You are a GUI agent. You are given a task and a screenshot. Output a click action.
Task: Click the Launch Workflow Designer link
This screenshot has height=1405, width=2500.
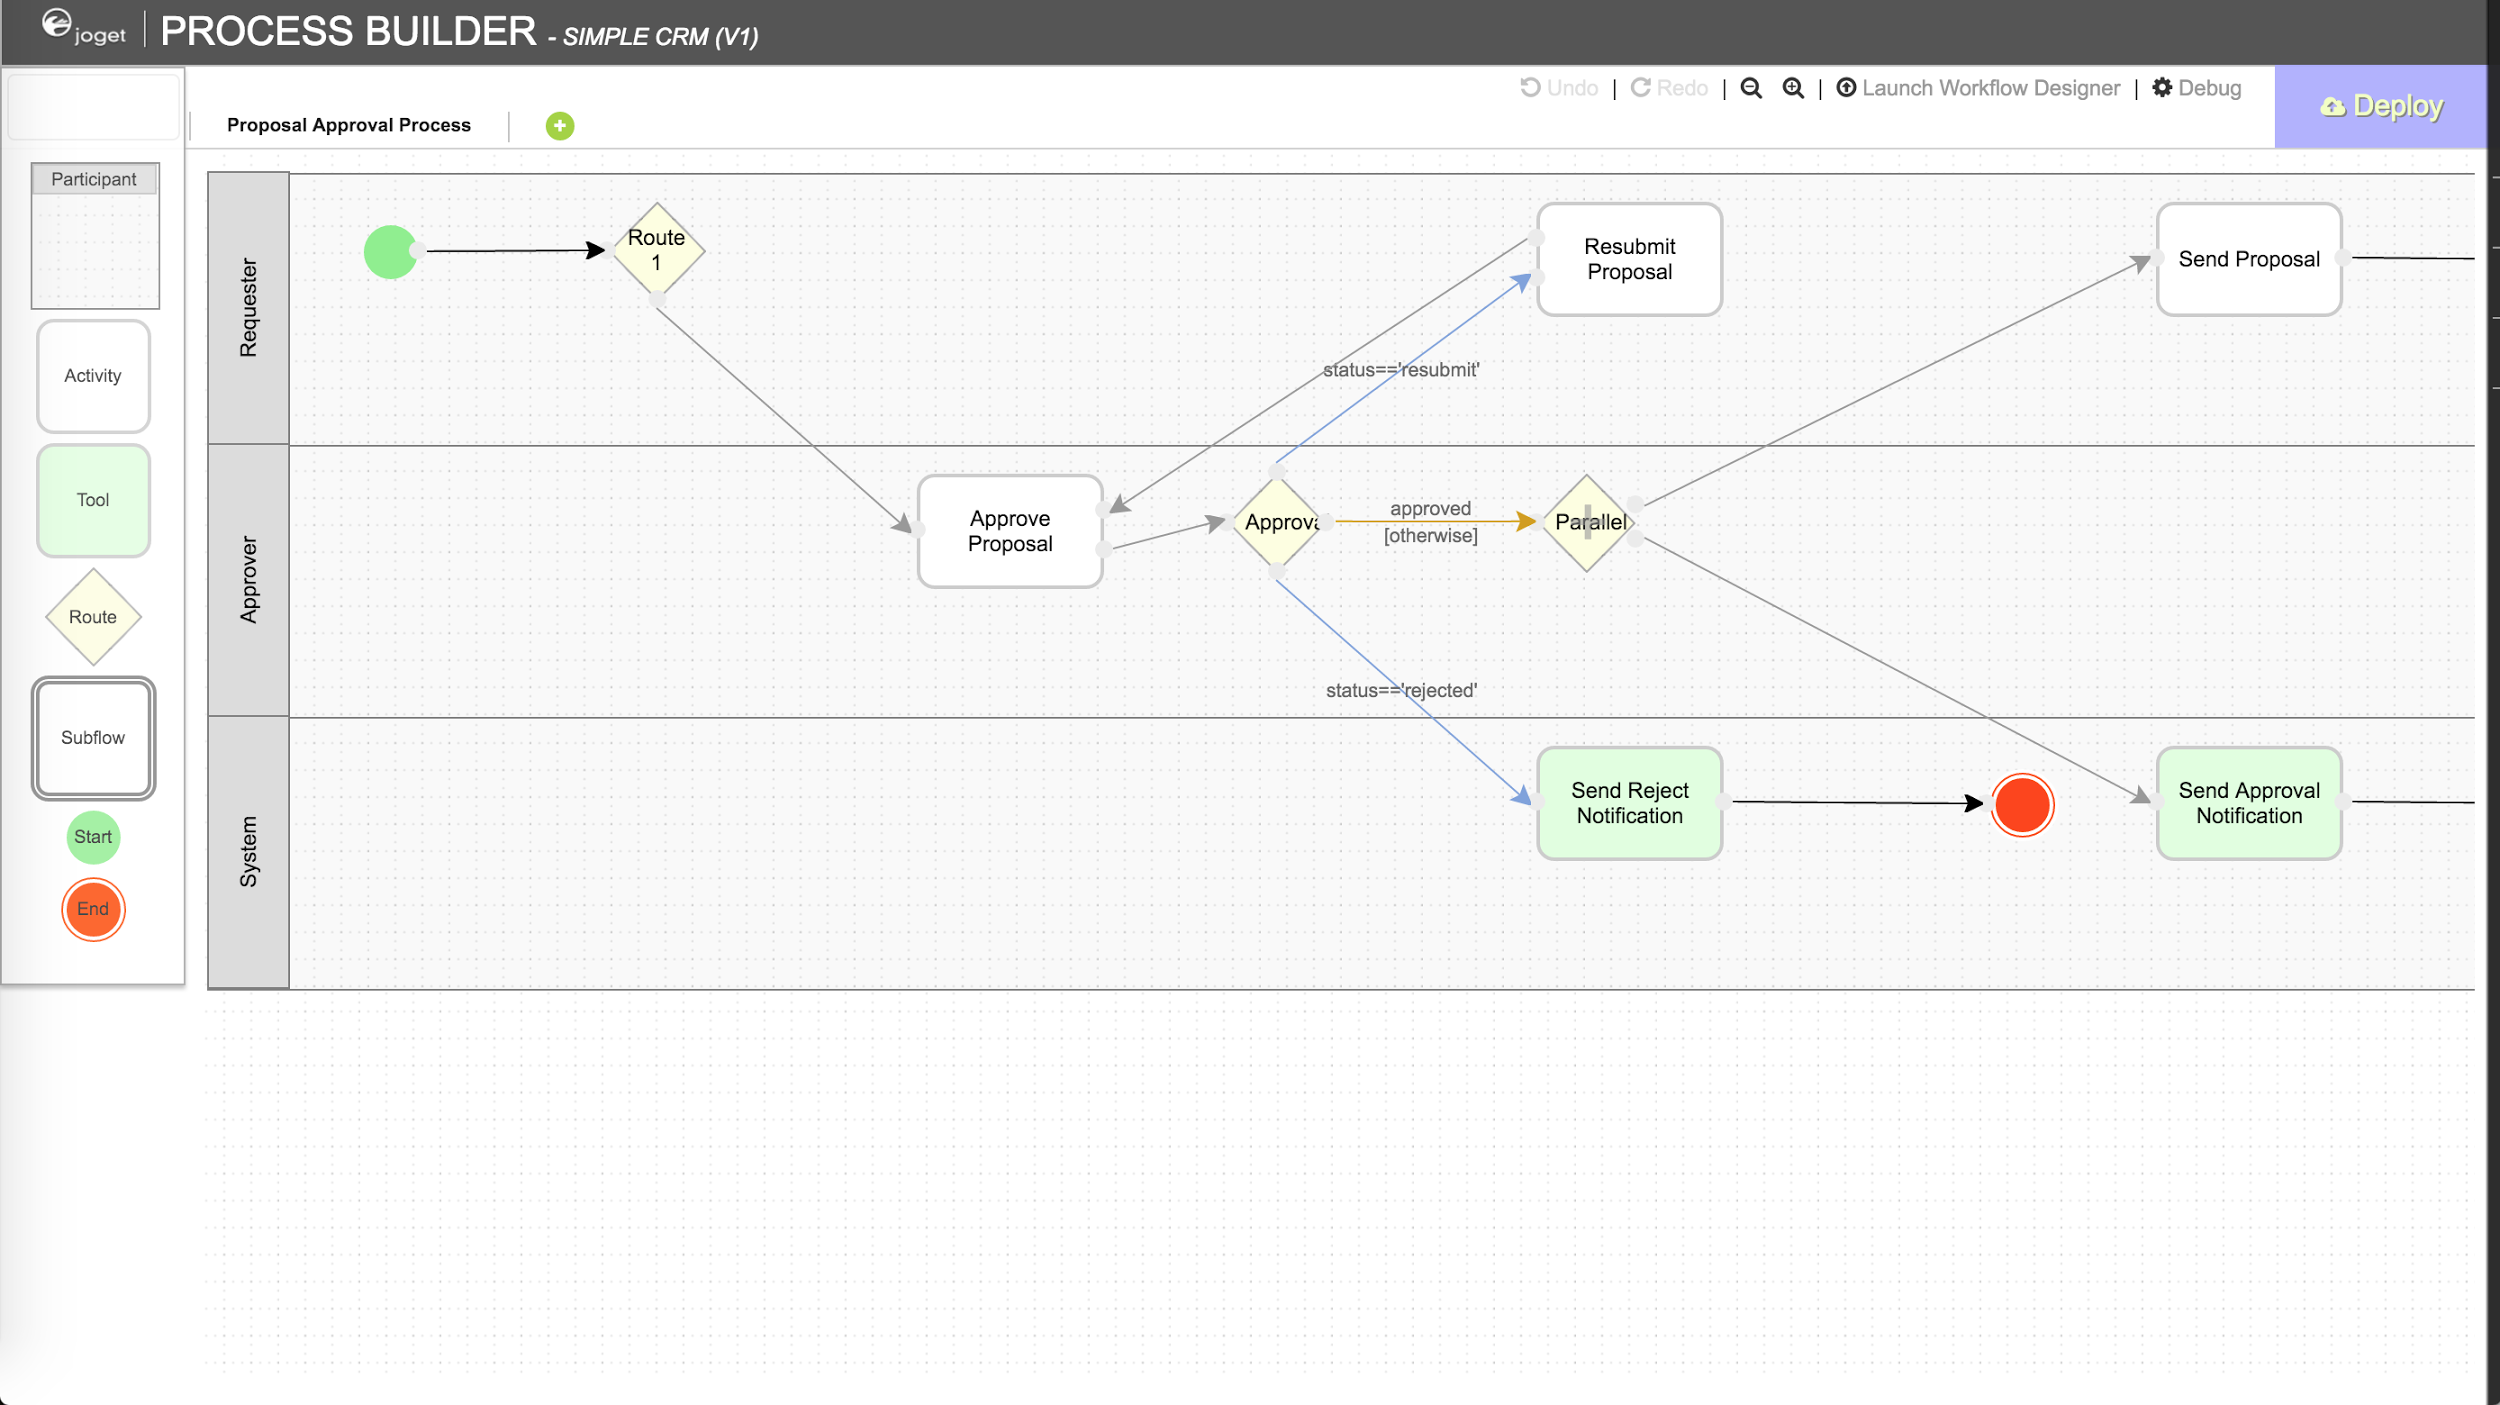pyautogui.click(x=1978, y=88)
